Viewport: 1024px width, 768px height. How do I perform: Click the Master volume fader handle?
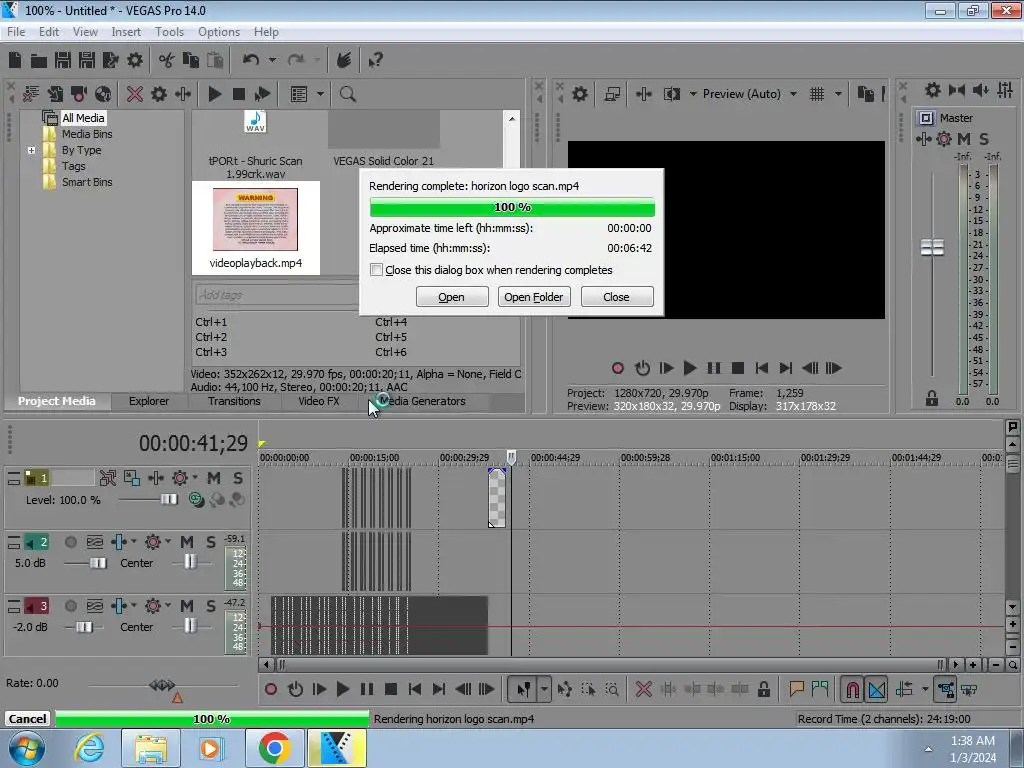932,248
